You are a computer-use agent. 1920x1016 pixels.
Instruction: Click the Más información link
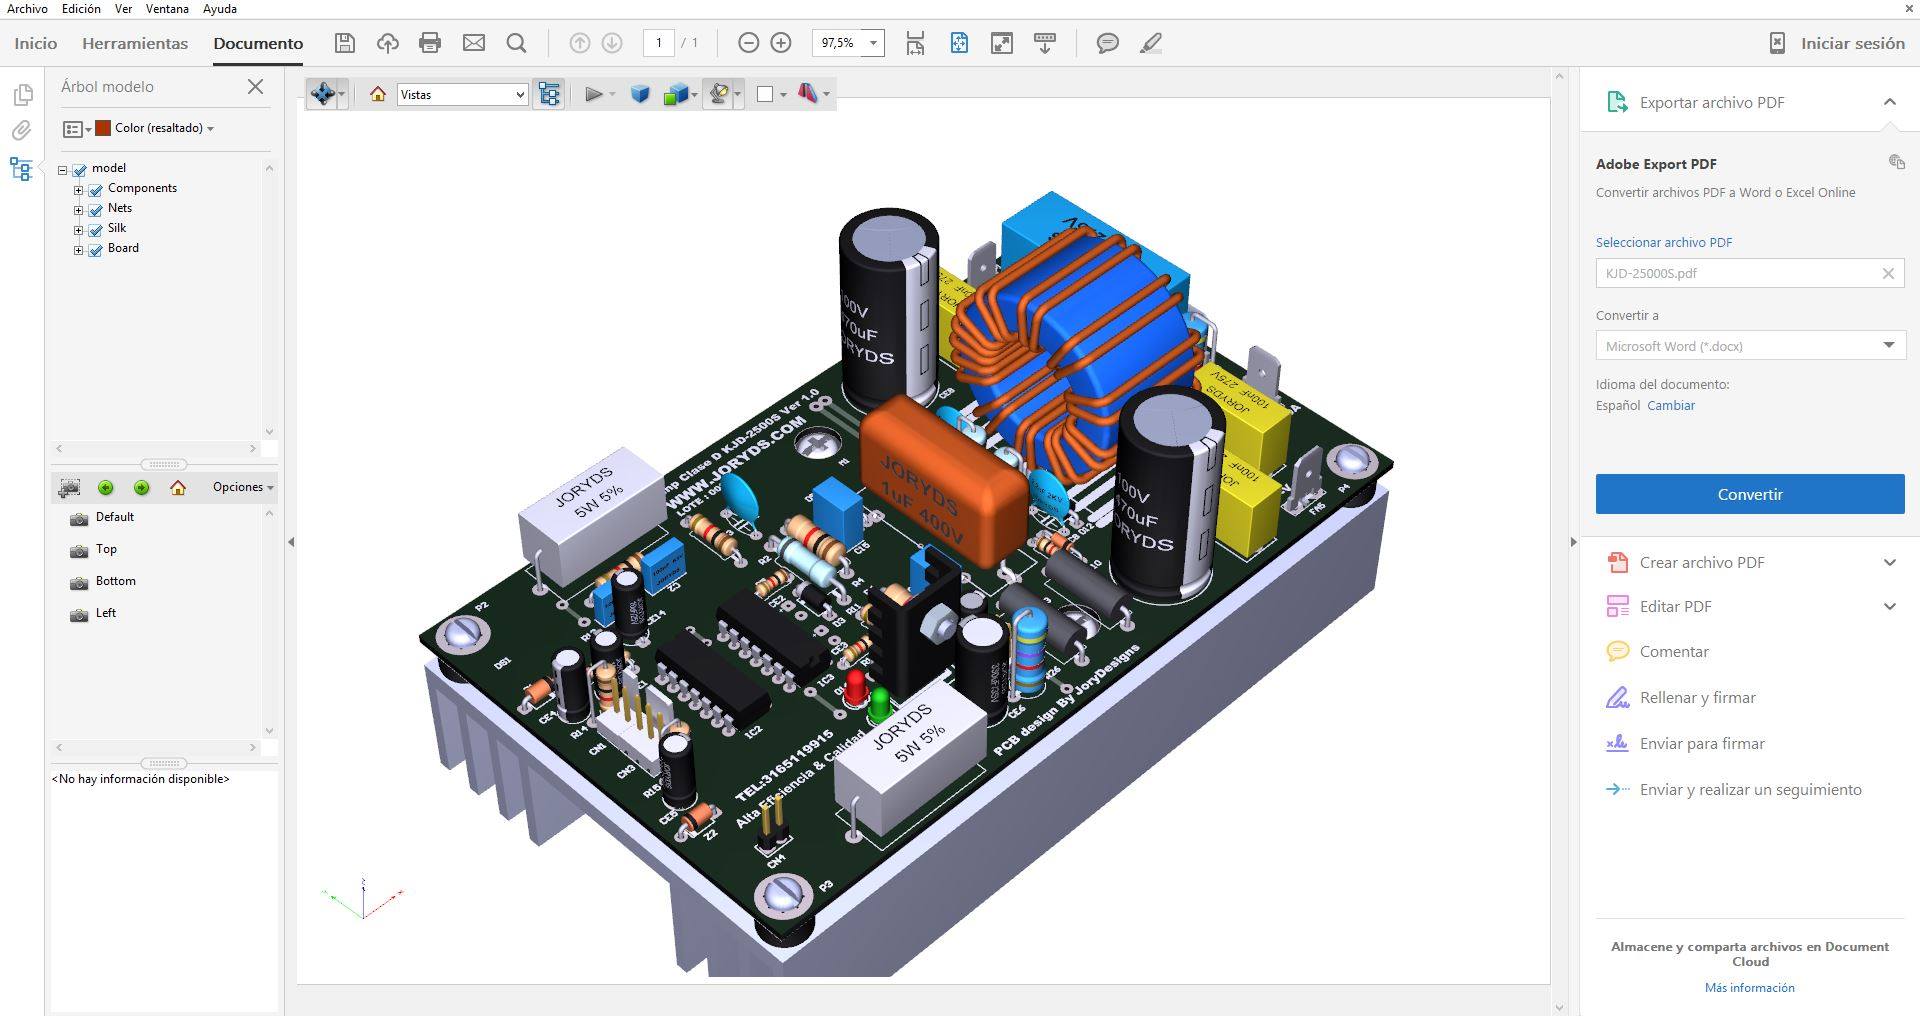click(1750, 987)
